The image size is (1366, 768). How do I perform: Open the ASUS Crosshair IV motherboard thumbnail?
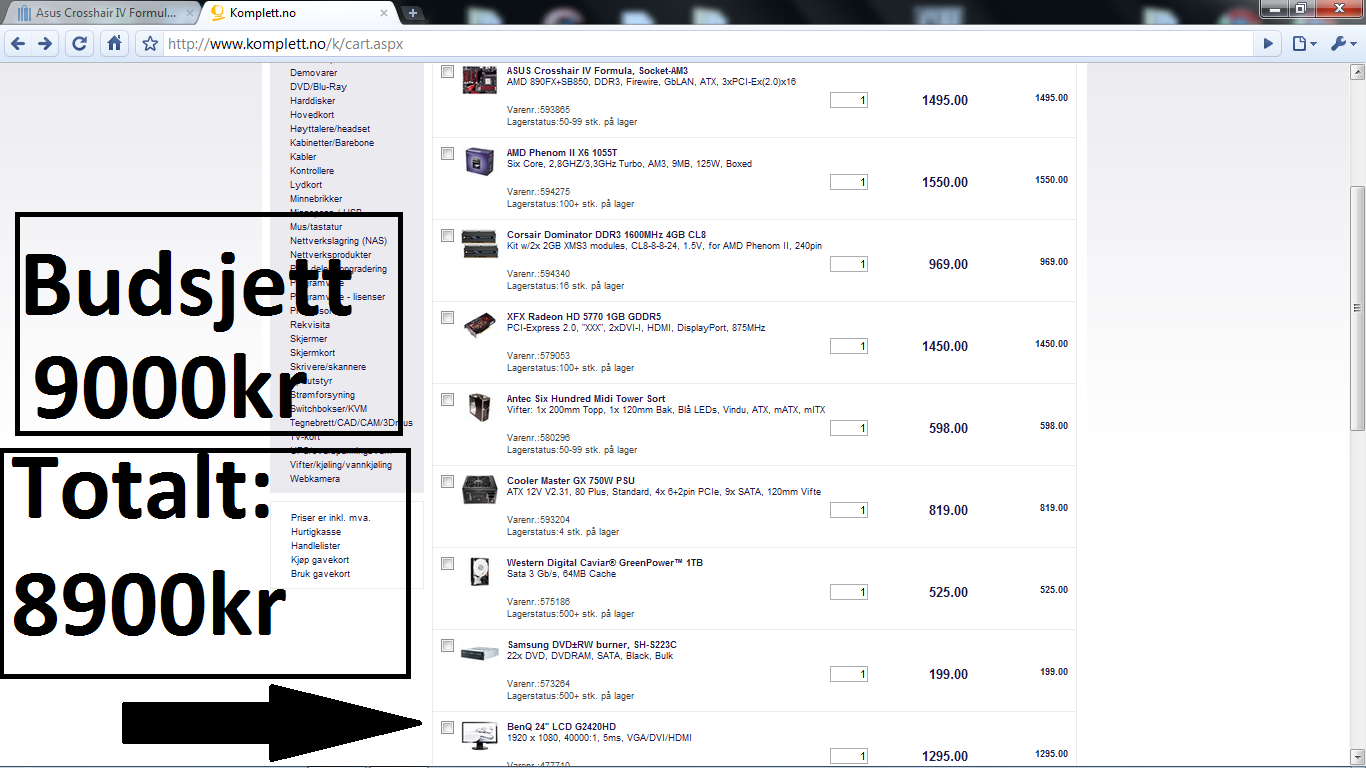pos(480,80)
